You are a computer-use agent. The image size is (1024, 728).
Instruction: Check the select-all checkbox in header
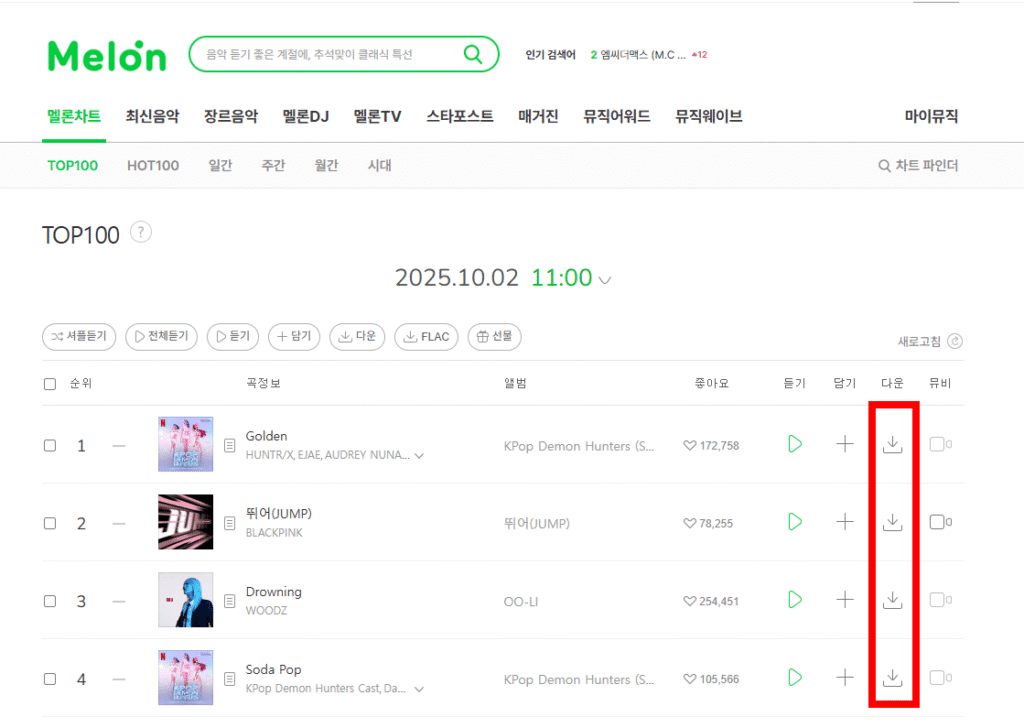(x=50, y=384)
